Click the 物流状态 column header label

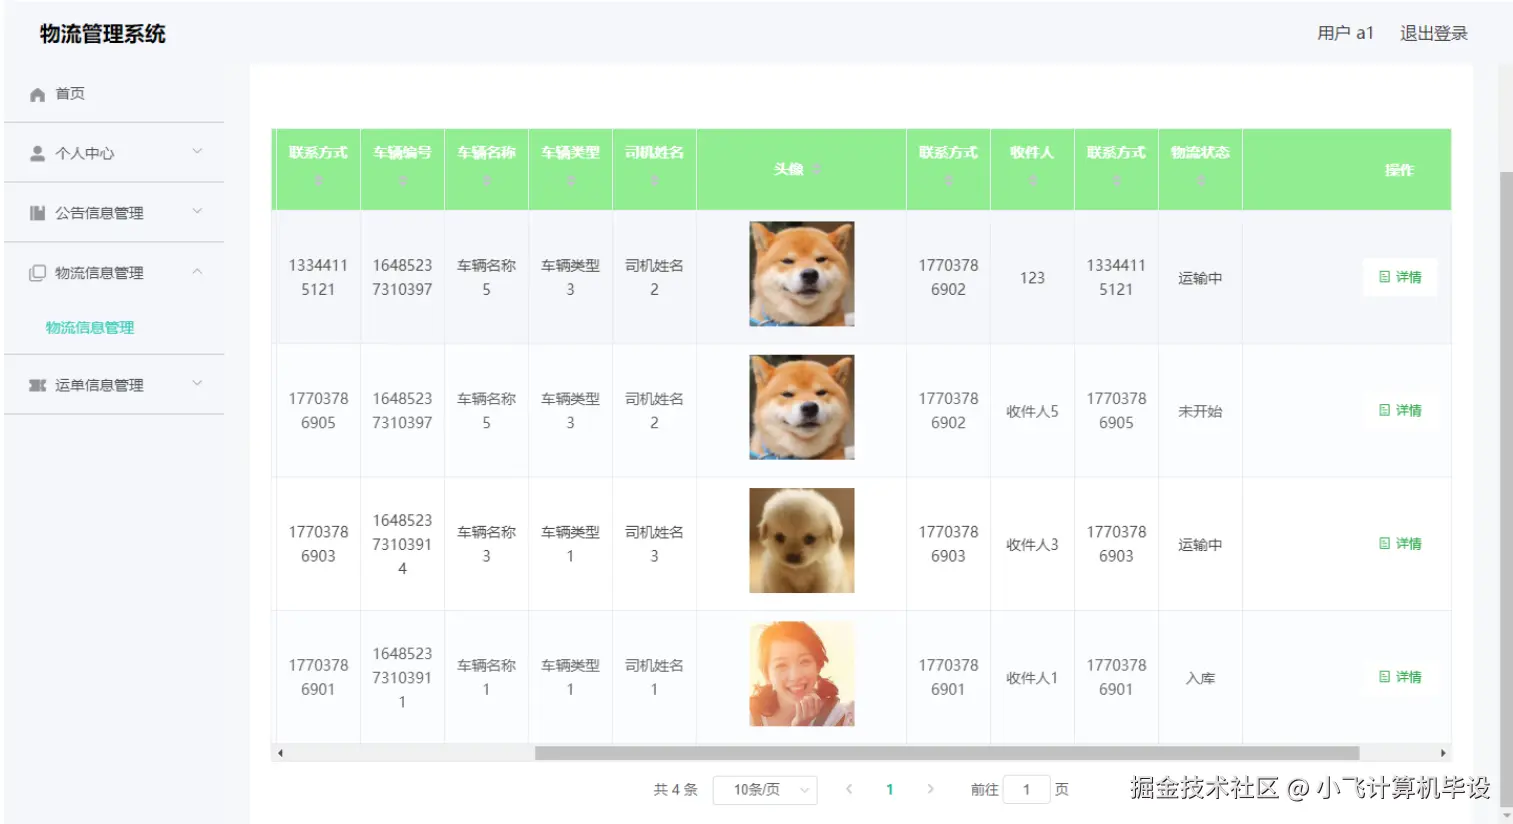click(x=1200, y=152)
